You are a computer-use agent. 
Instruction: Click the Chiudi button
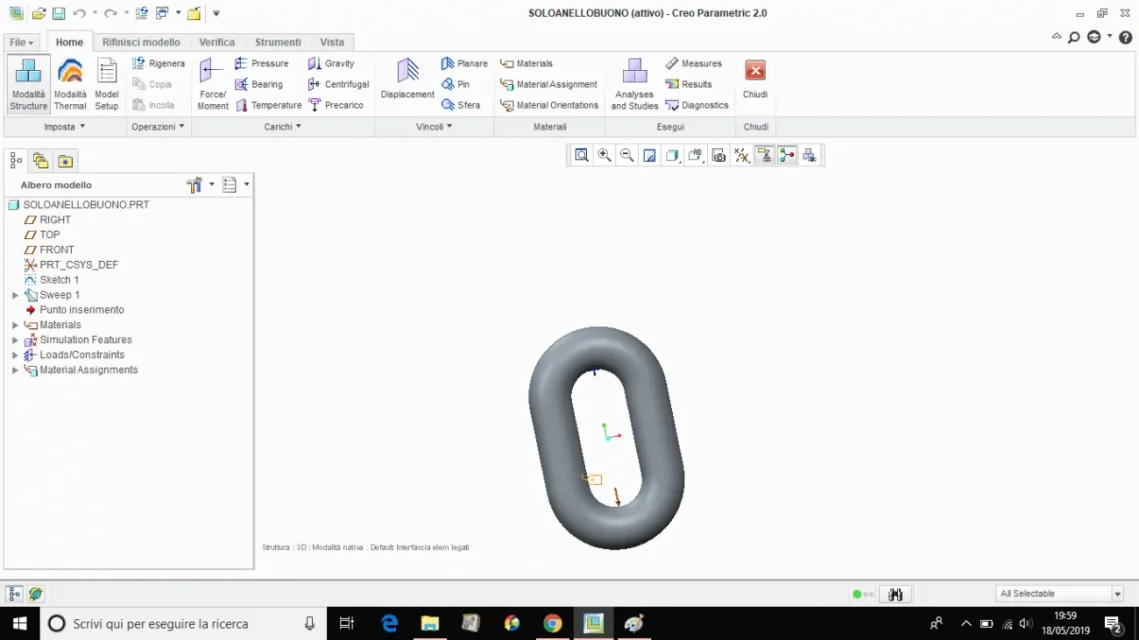pos(755,80)
